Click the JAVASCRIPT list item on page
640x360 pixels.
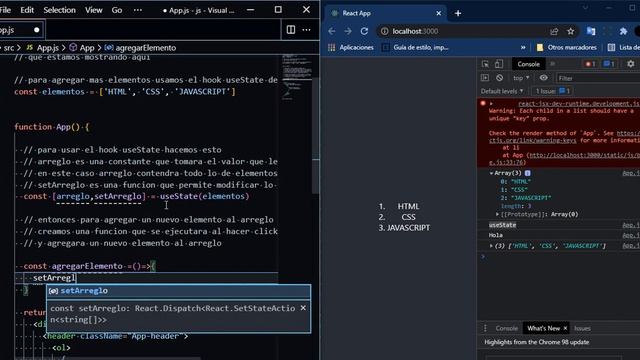[408, 228]
